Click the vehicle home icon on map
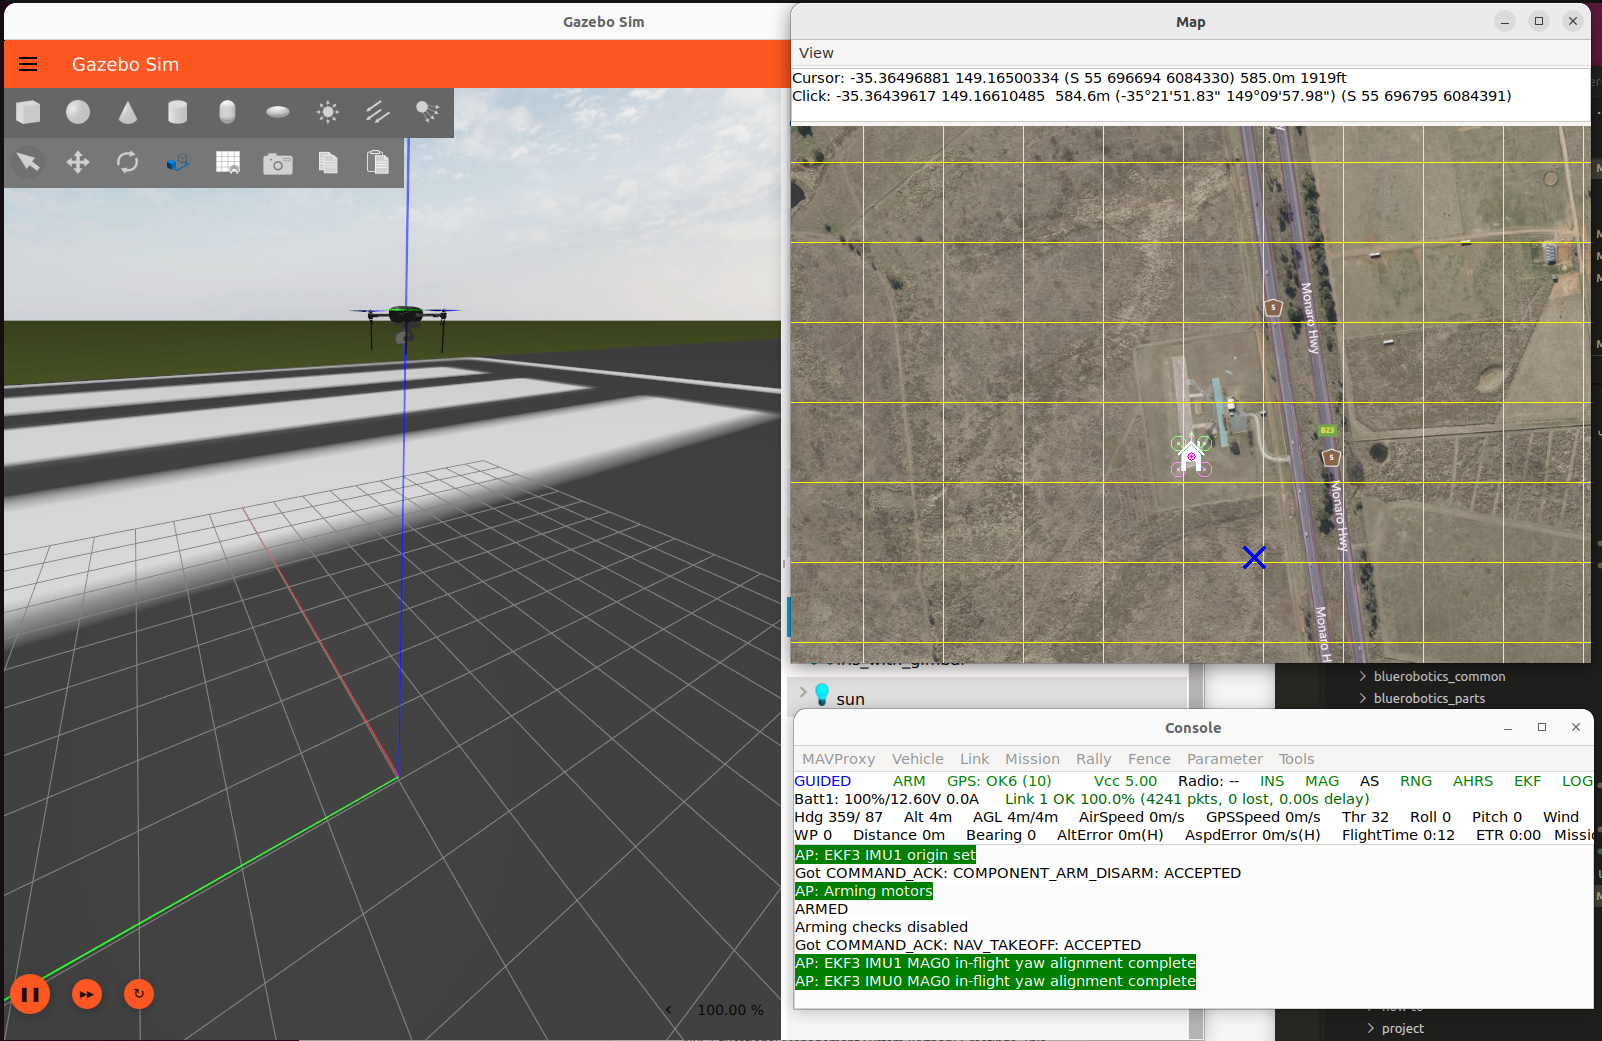This screenshot has width=1602, height=1041. tap(1191, 456)
